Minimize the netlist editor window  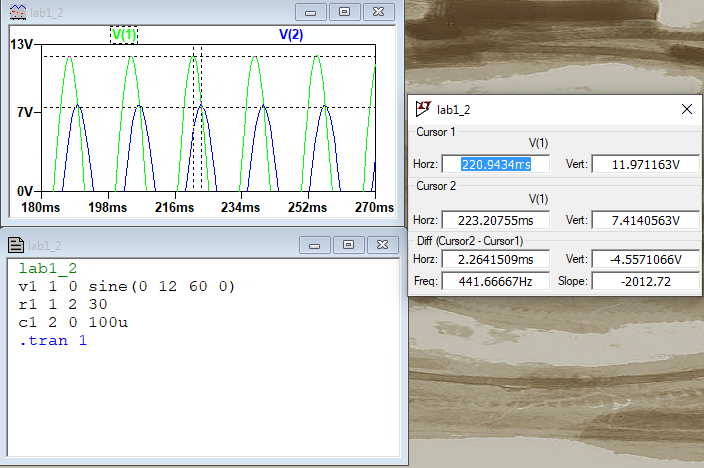tap(314, 244)
